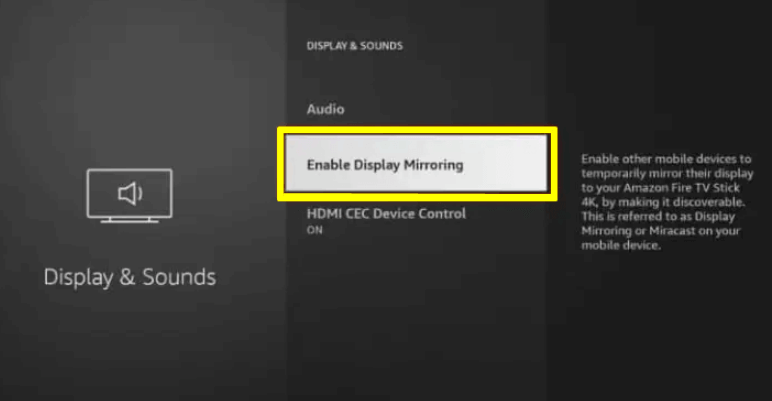Click the DISPLAY & SOUNDS breadcrumb header
Image resolution: width=772 pixels, height=401 pixels.
click(x=354, y=46)
